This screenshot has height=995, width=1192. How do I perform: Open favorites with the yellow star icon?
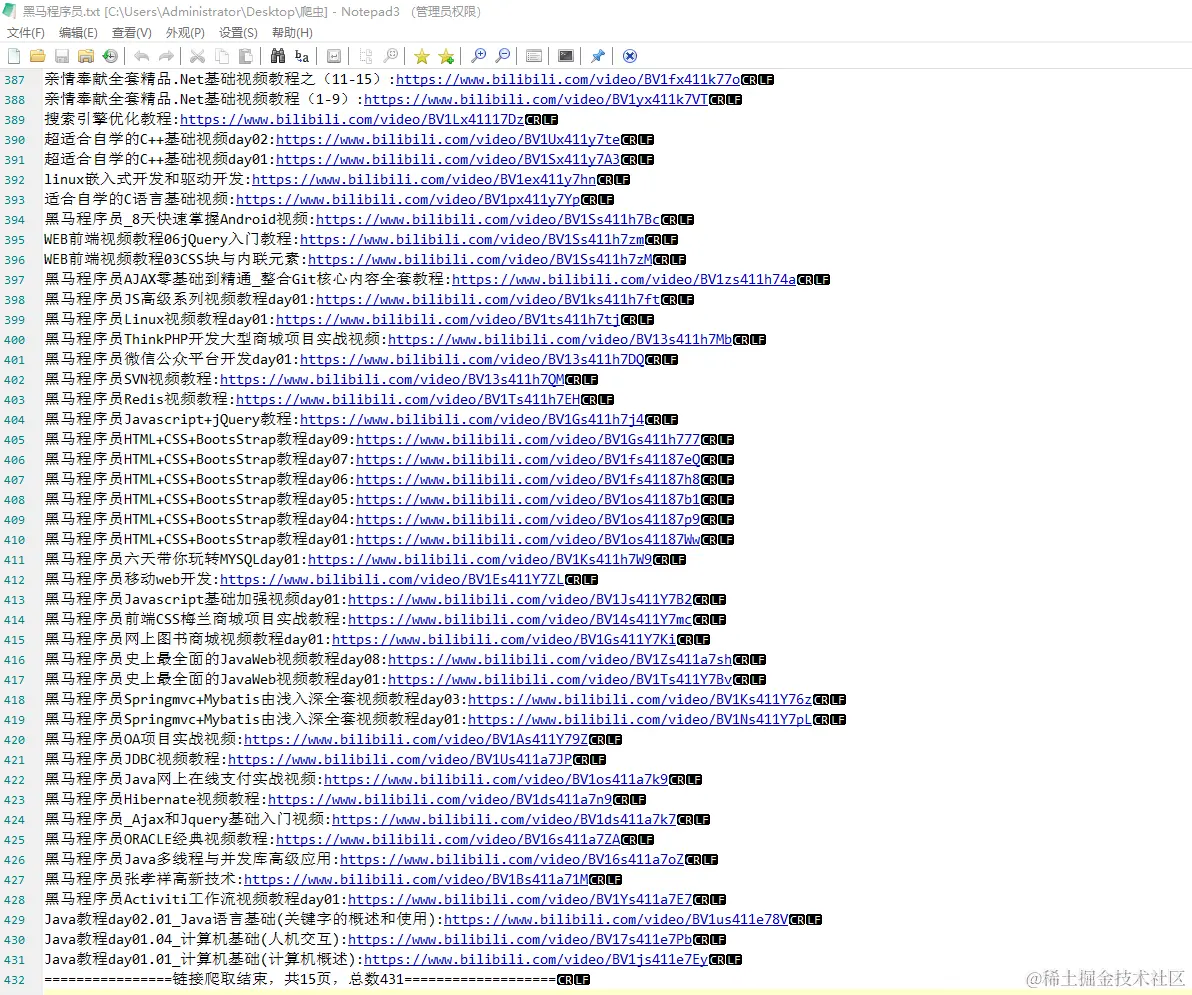pyautogui.click(x=422, y=56)
